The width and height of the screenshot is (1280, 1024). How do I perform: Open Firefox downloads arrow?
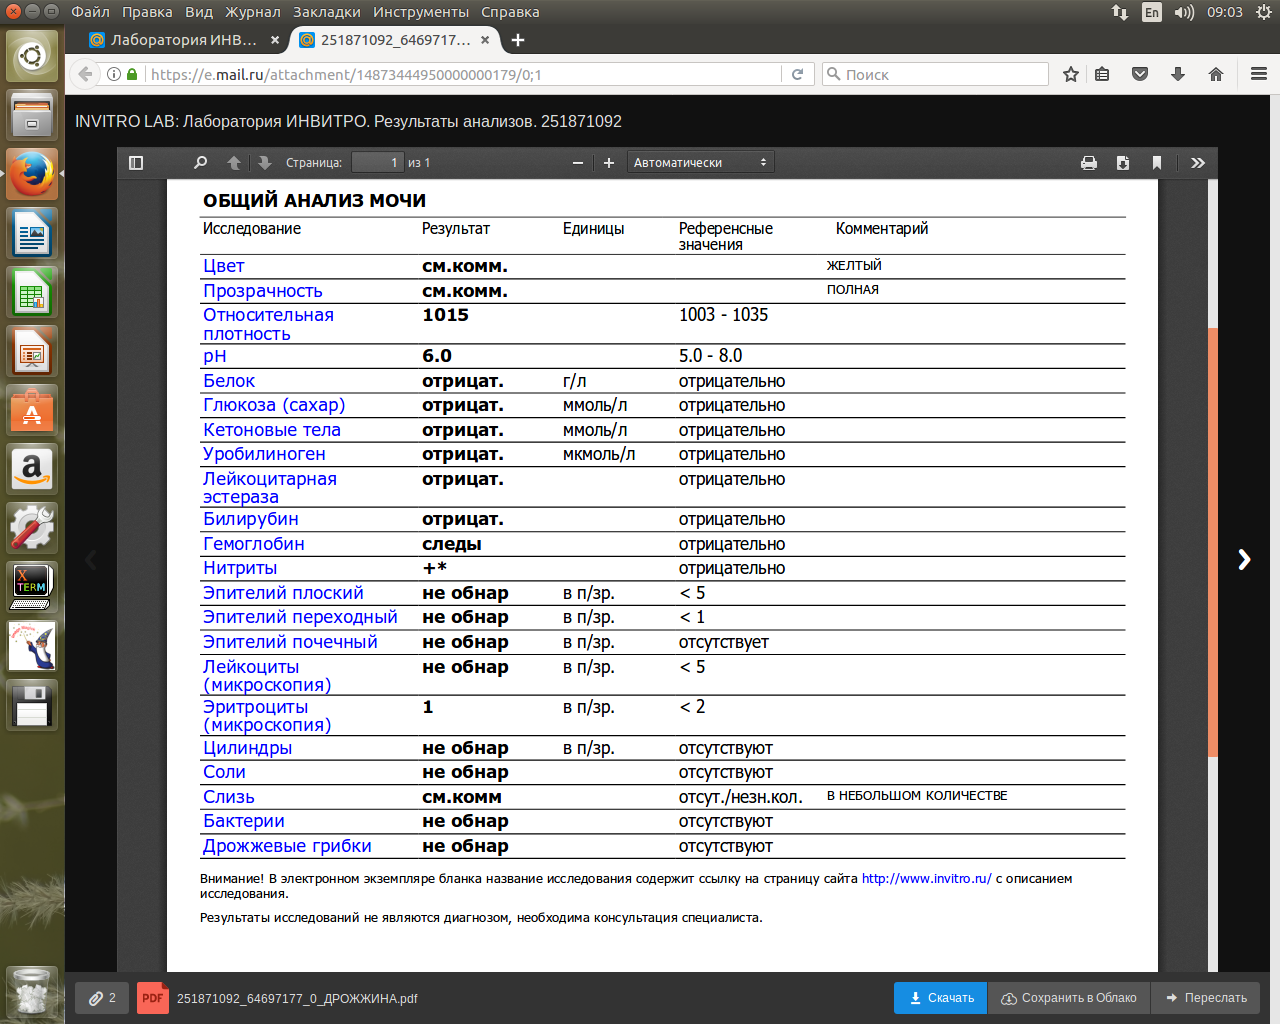tap(1178, 74)
